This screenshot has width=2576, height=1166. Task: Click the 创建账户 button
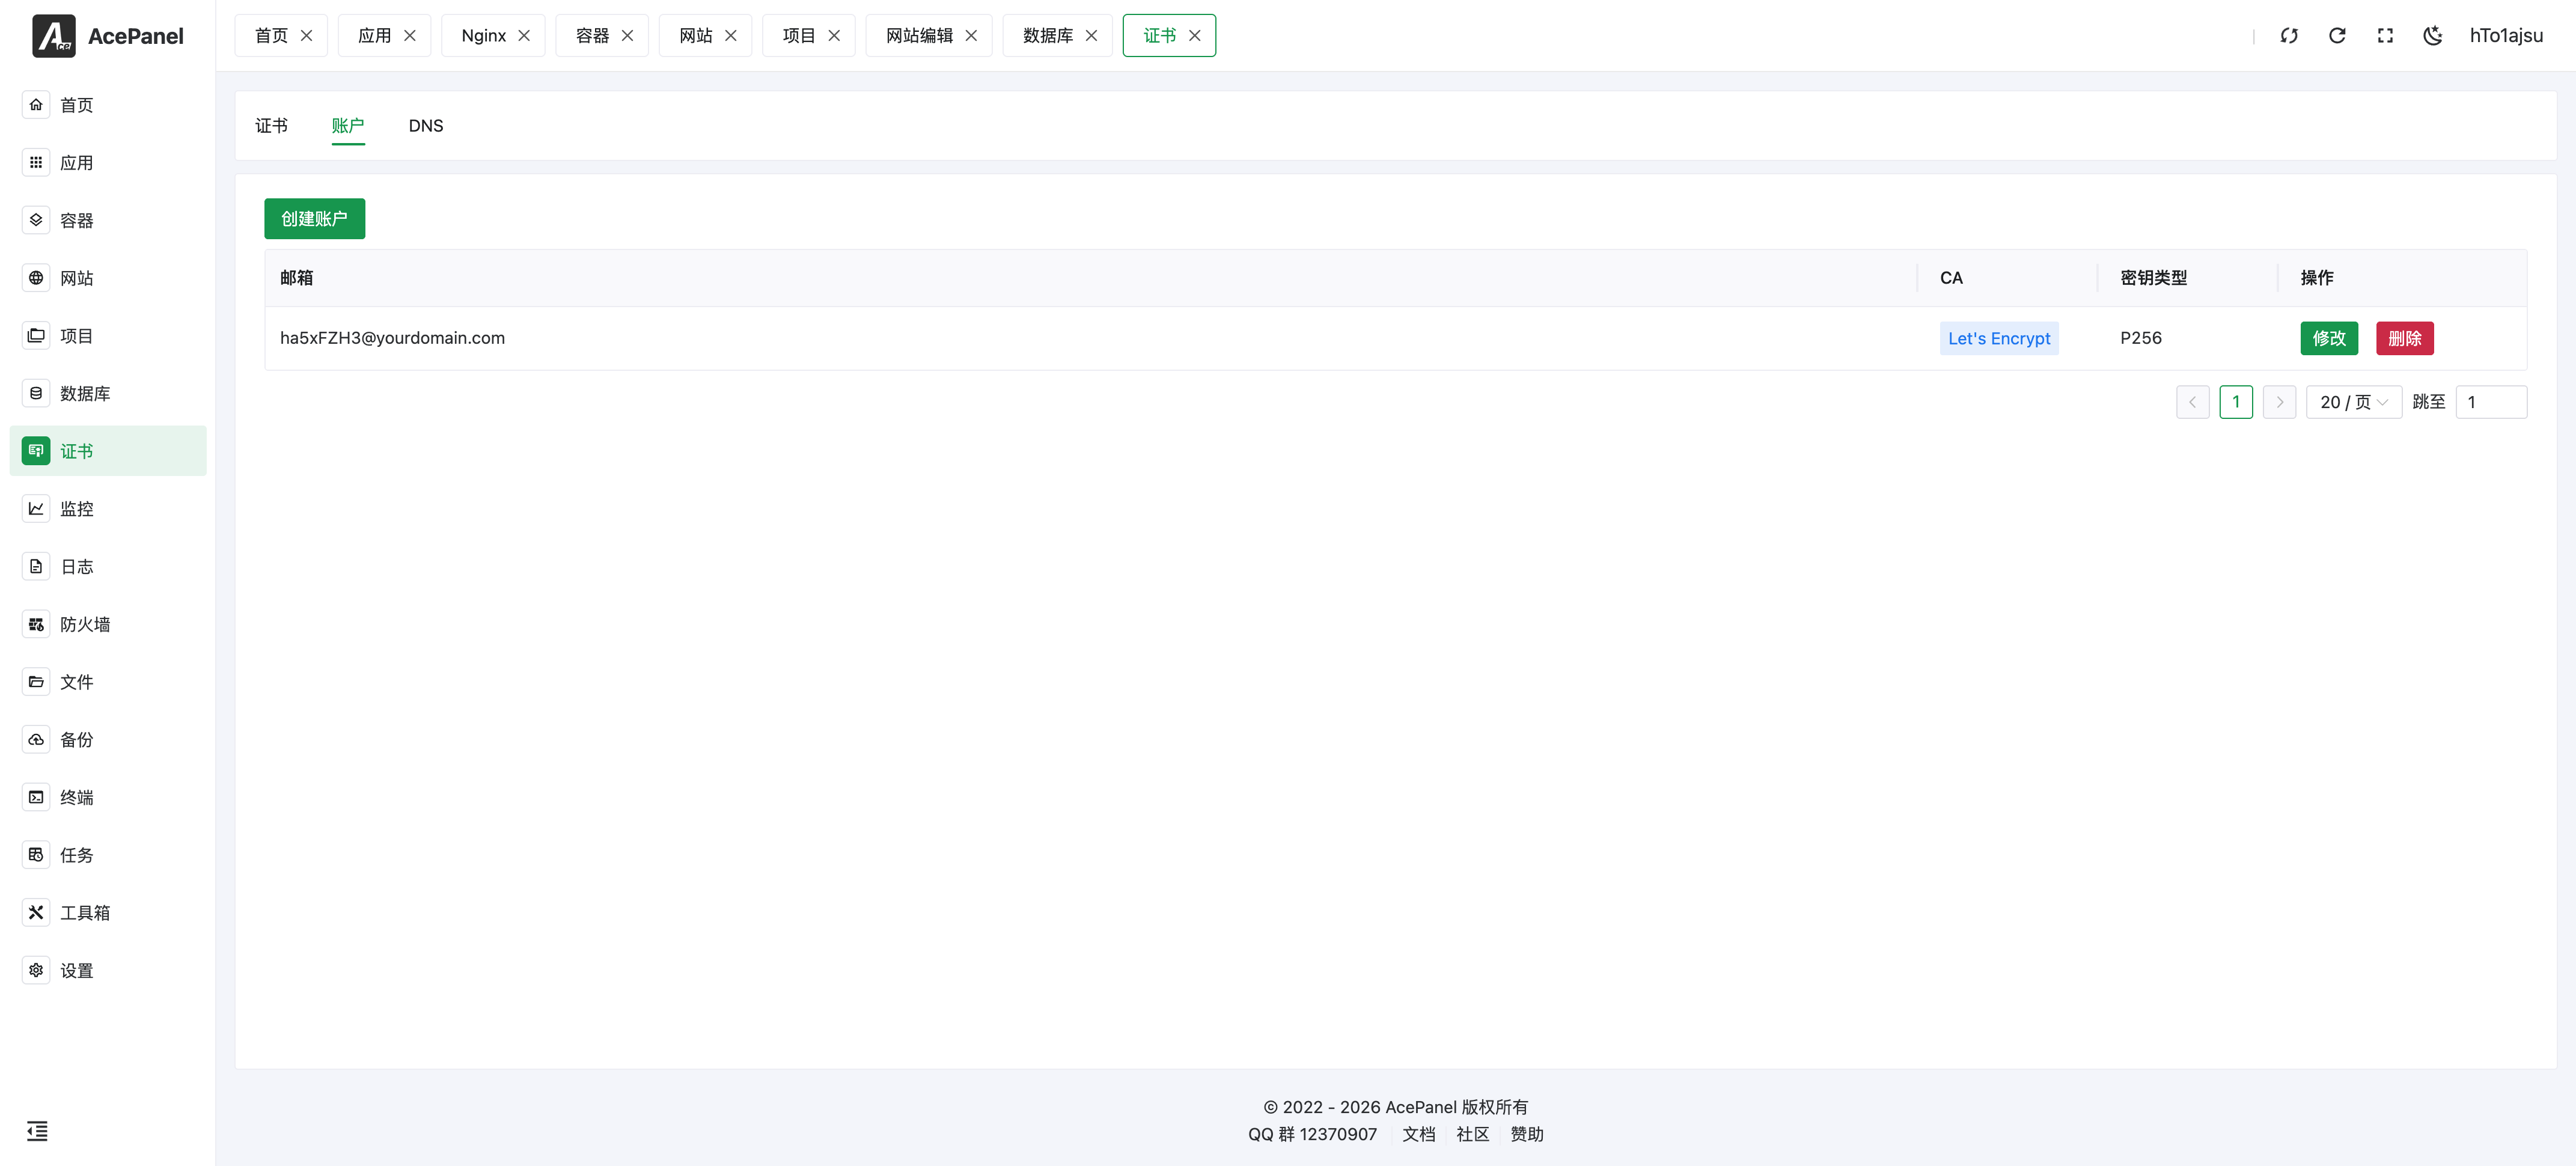314,219
